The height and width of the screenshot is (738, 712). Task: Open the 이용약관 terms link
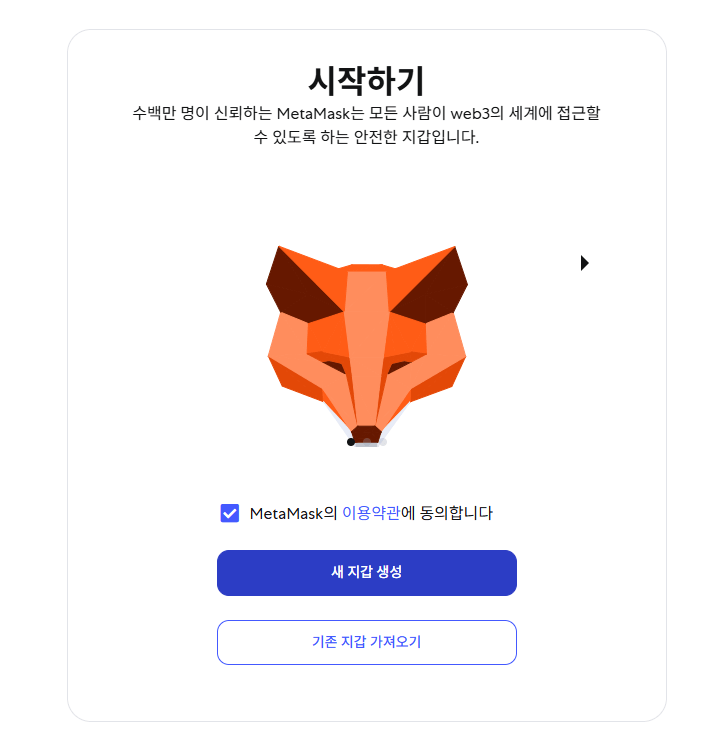(371, 513)
